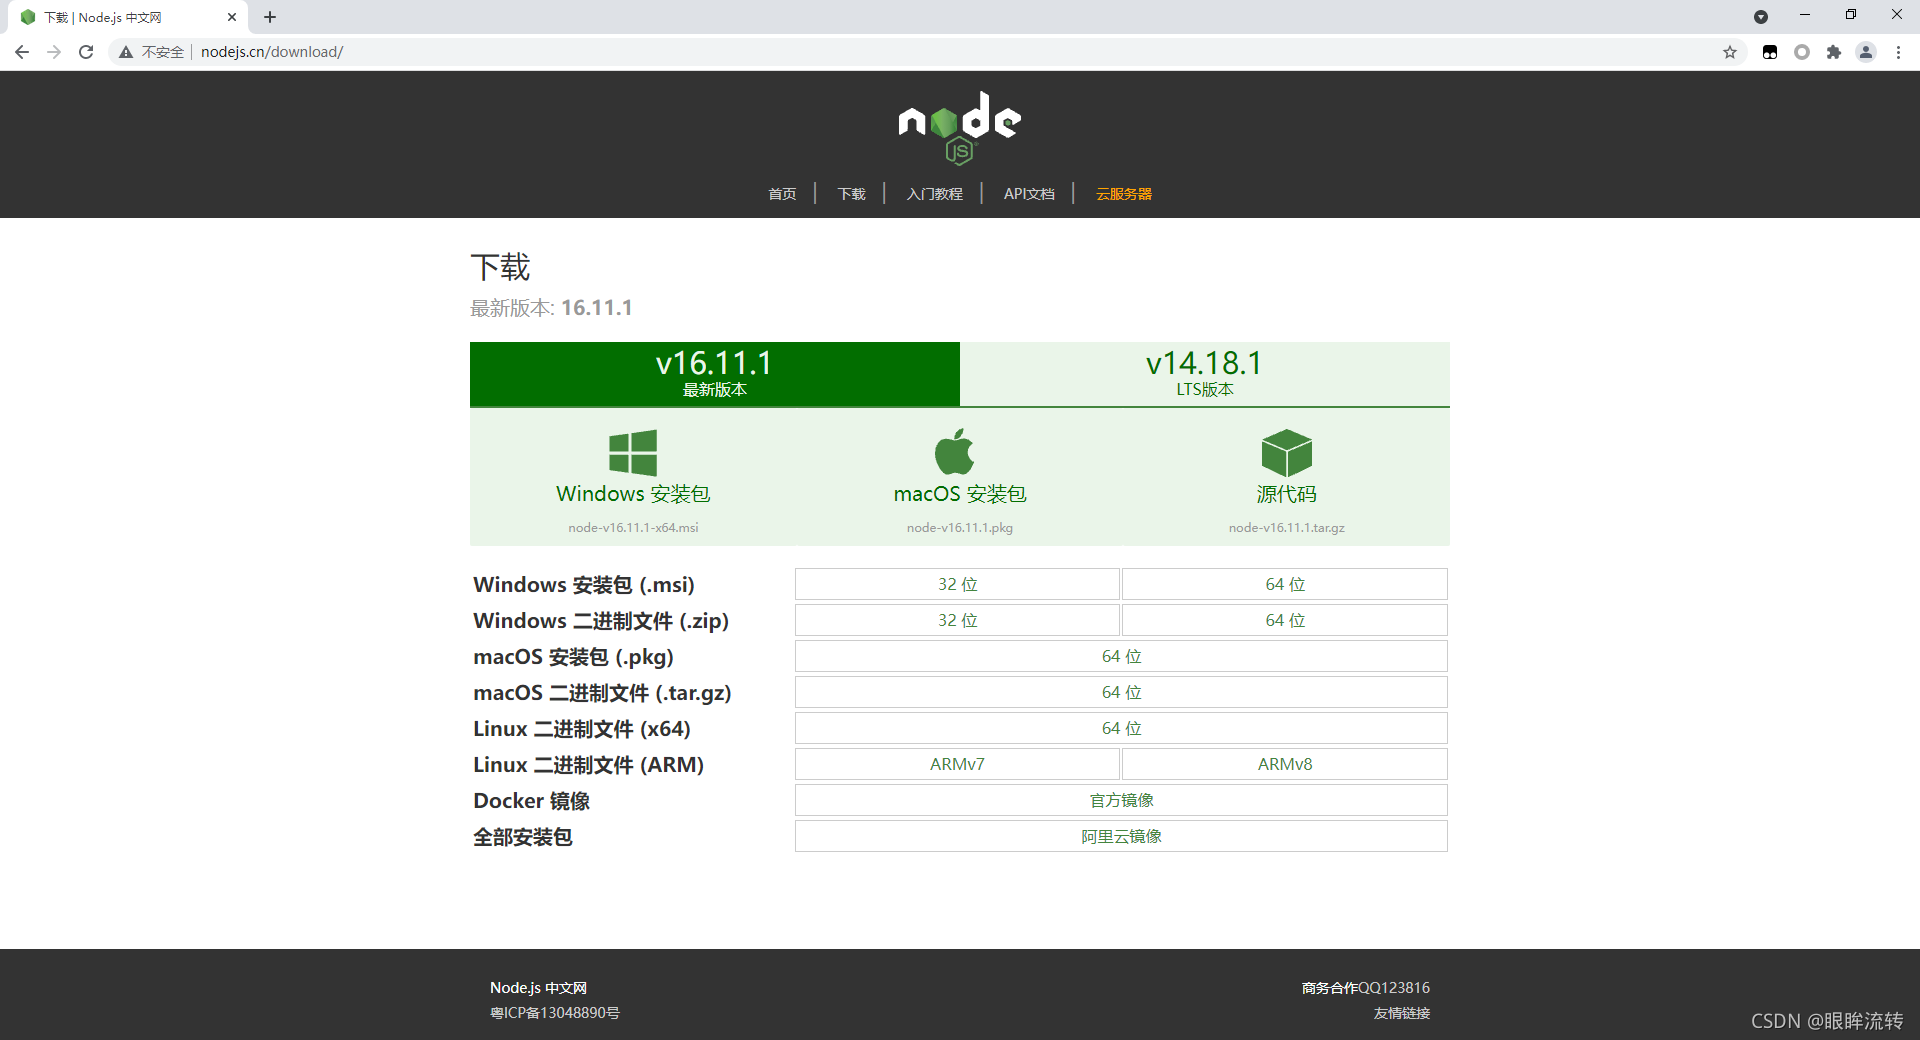The image size is (1920, 1040).
Task: Click 64 位 for Linux 二进制文件 (x64)
Action: click(1121, 728)
